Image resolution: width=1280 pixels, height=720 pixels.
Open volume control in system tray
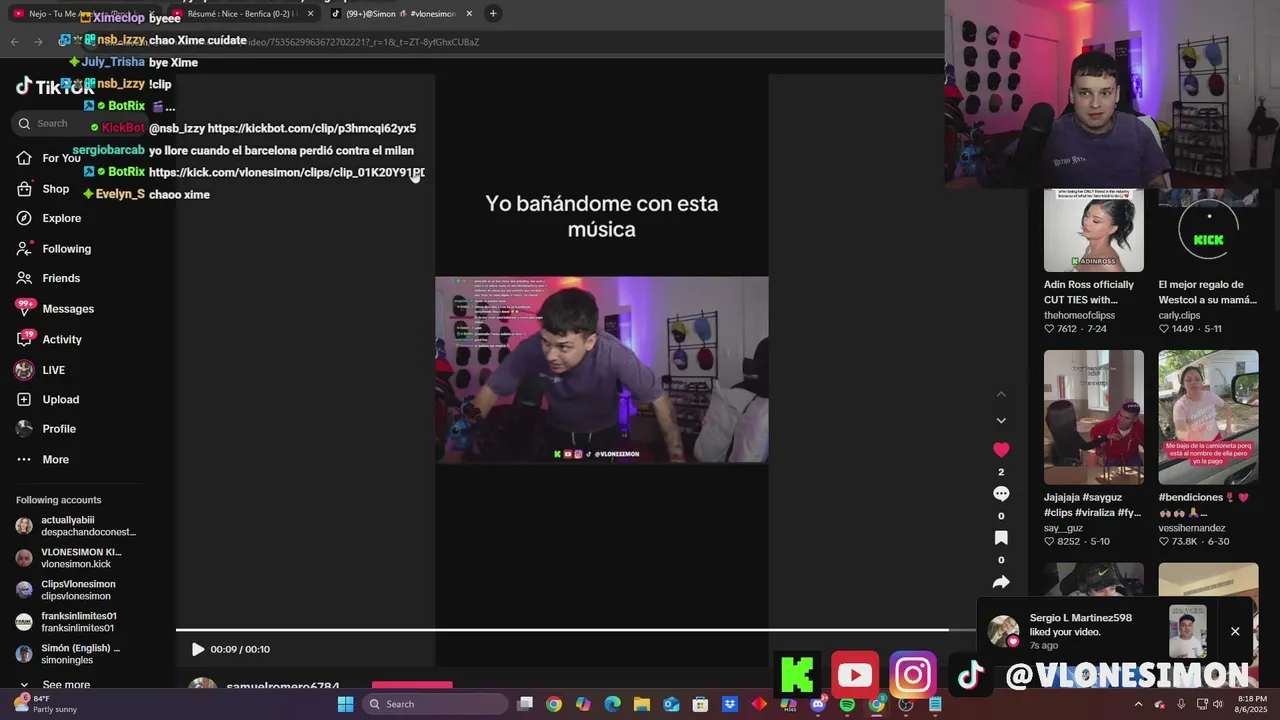pos(1218,704)
